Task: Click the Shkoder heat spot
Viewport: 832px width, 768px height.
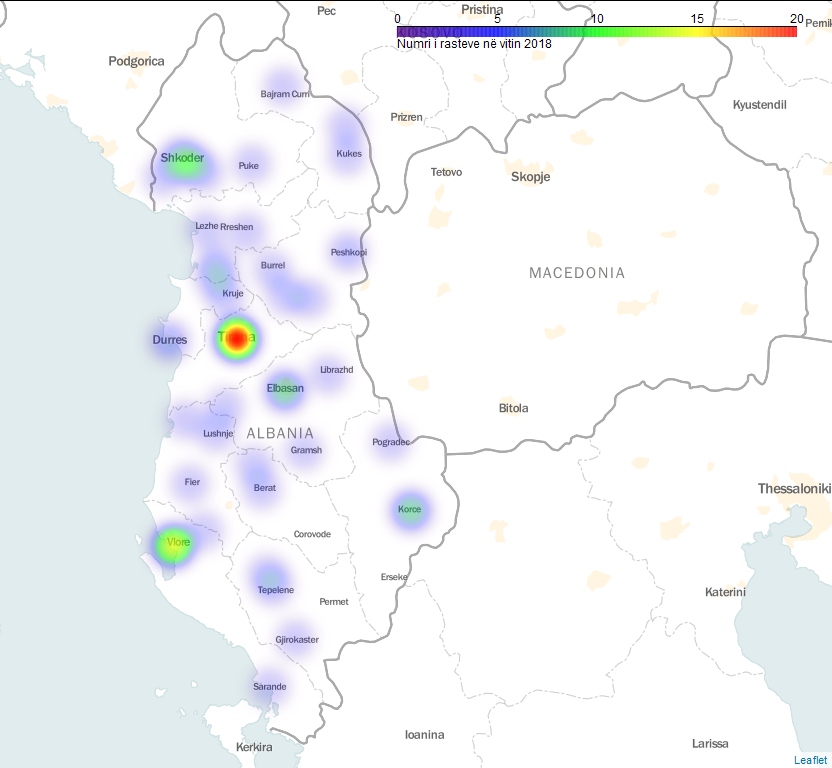Action: pyautogui.click(x=184, y=160)
